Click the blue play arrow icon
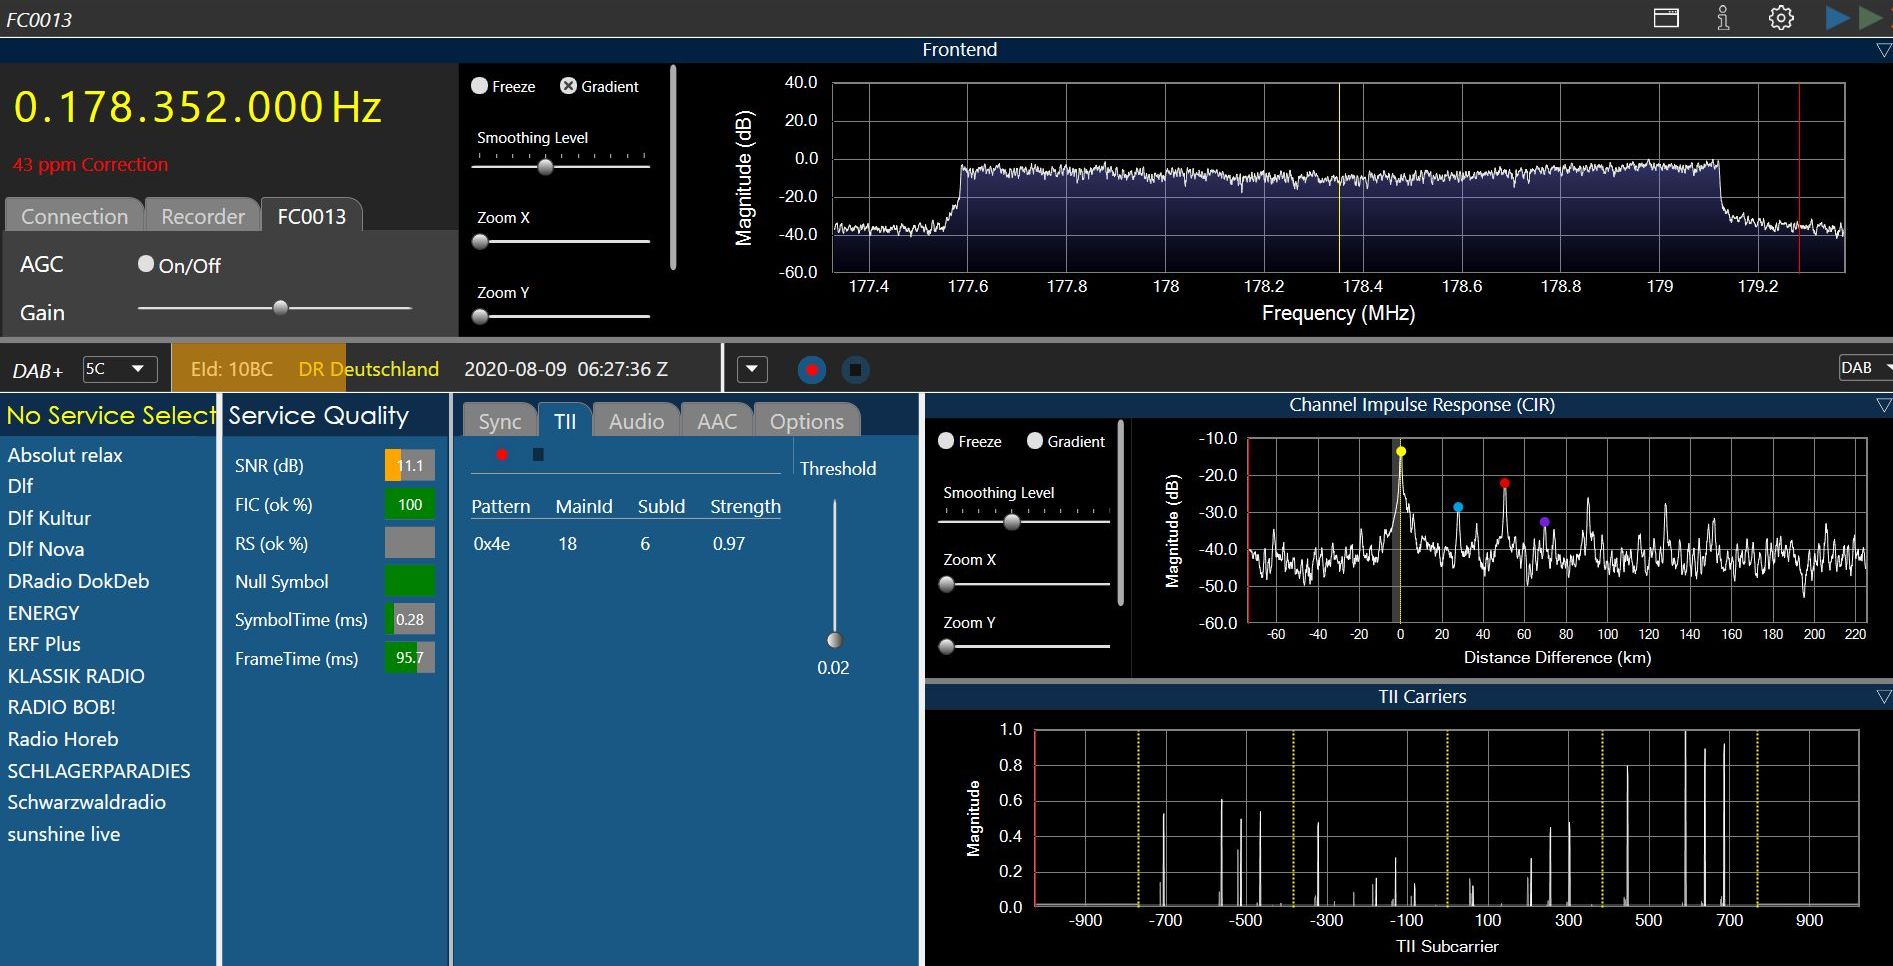This screenshot has height=966, width=1893. click(x=1837, y=18)
